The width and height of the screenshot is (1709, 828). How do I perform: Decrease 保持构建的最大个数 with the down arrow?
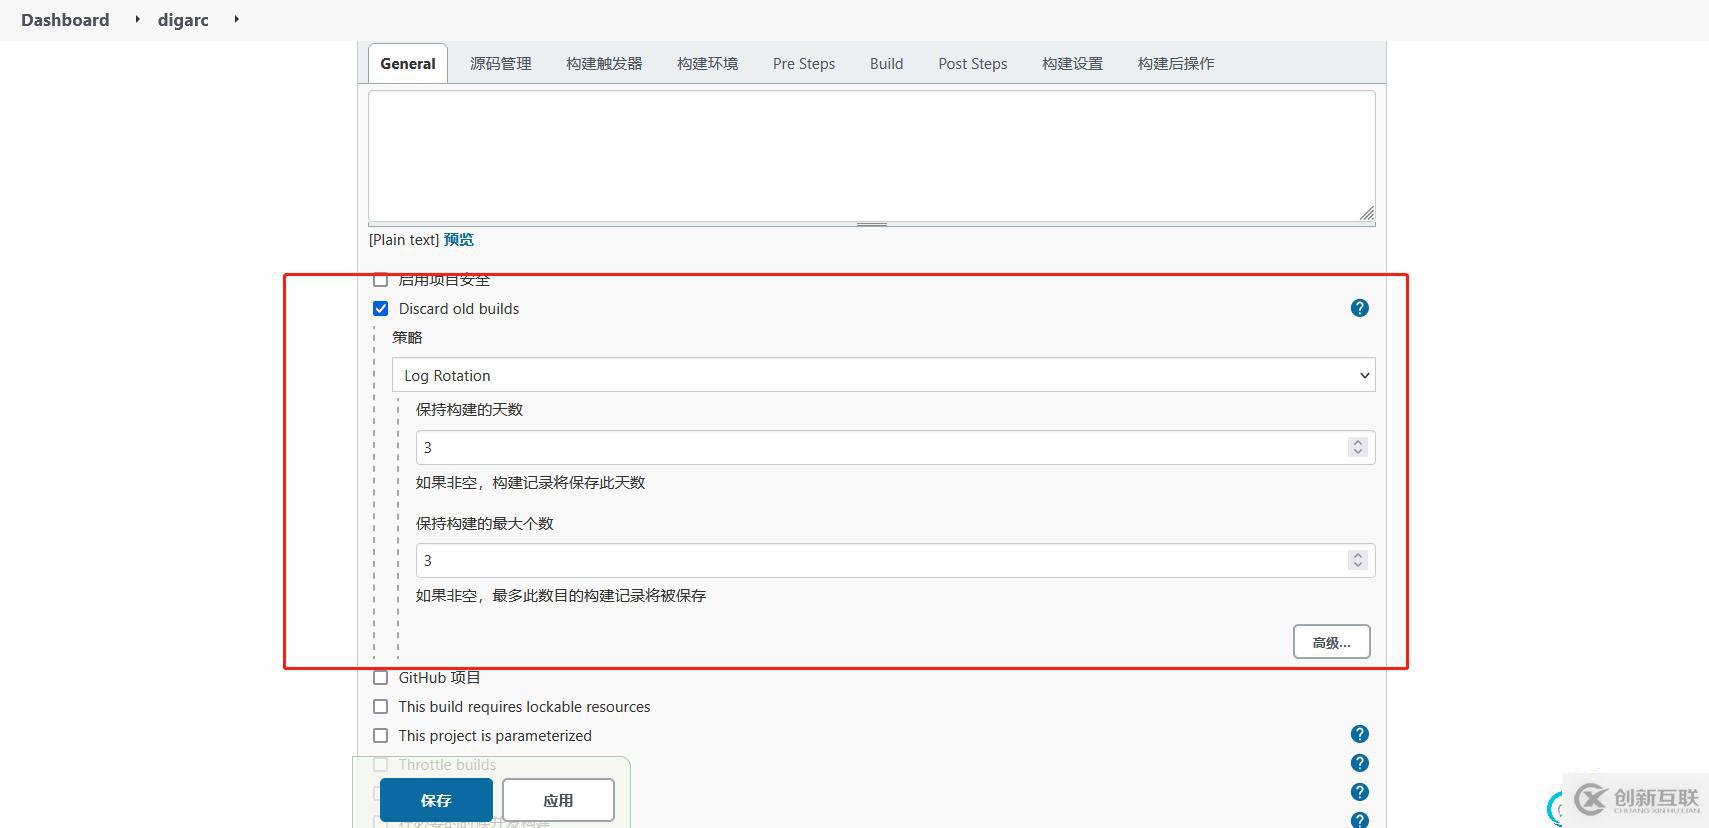coord(1357,565)
